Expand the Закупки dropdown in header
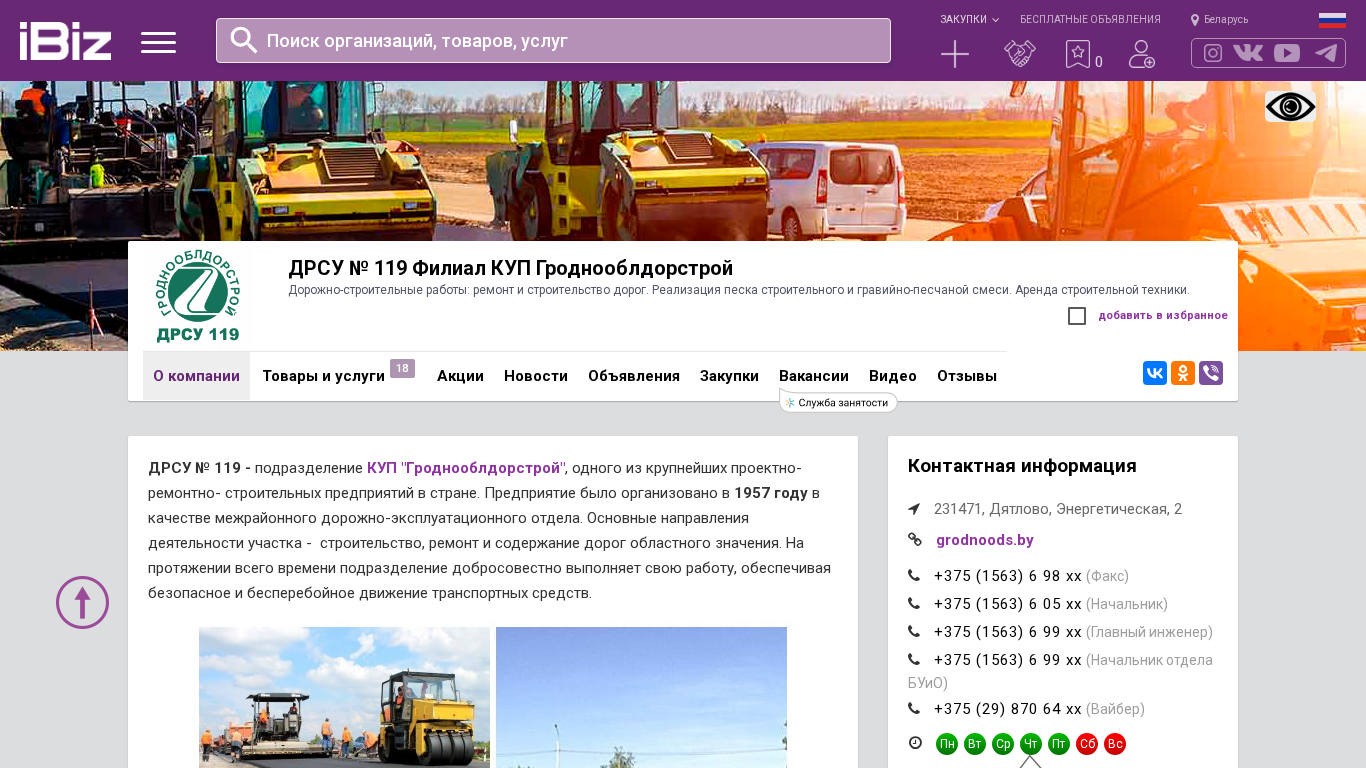 click(969, 20)
